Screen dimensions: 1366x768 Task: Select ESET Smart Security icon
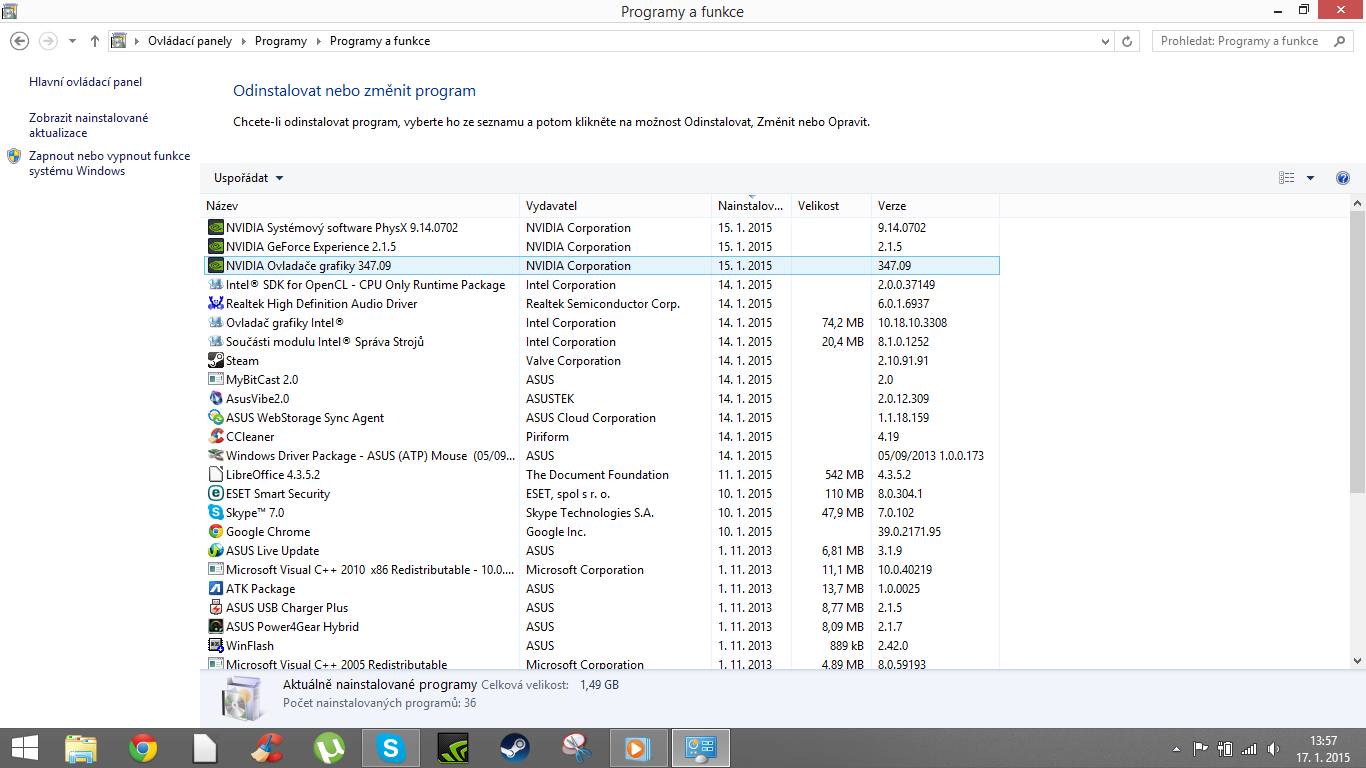tap(215, 494)
